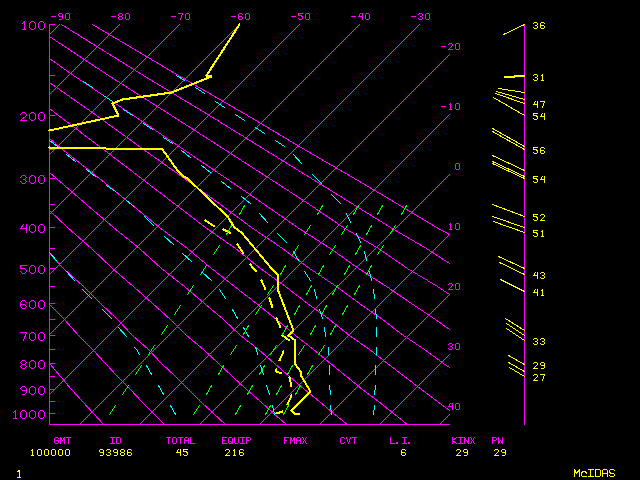Select the wind speed value 56
The height and width of the screenshot is (480, 640).
click(538, 151)
